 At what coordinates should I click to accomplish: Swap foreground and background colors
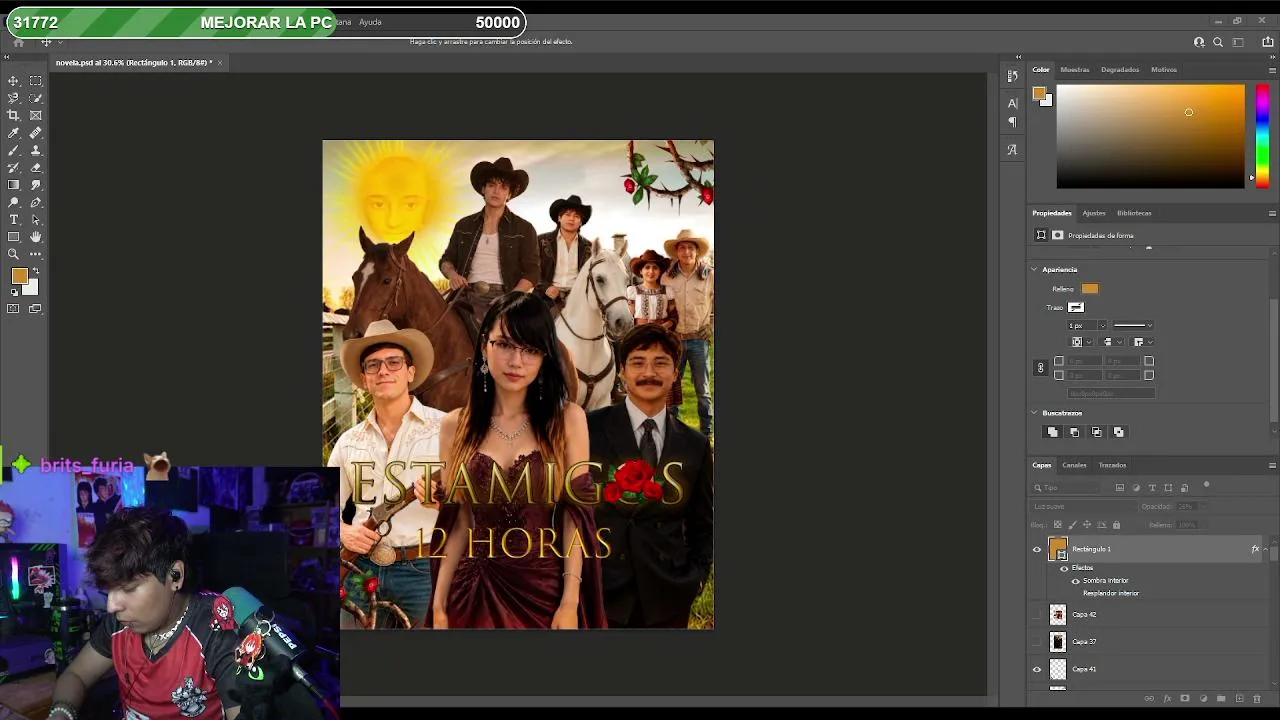pos(36,271)
